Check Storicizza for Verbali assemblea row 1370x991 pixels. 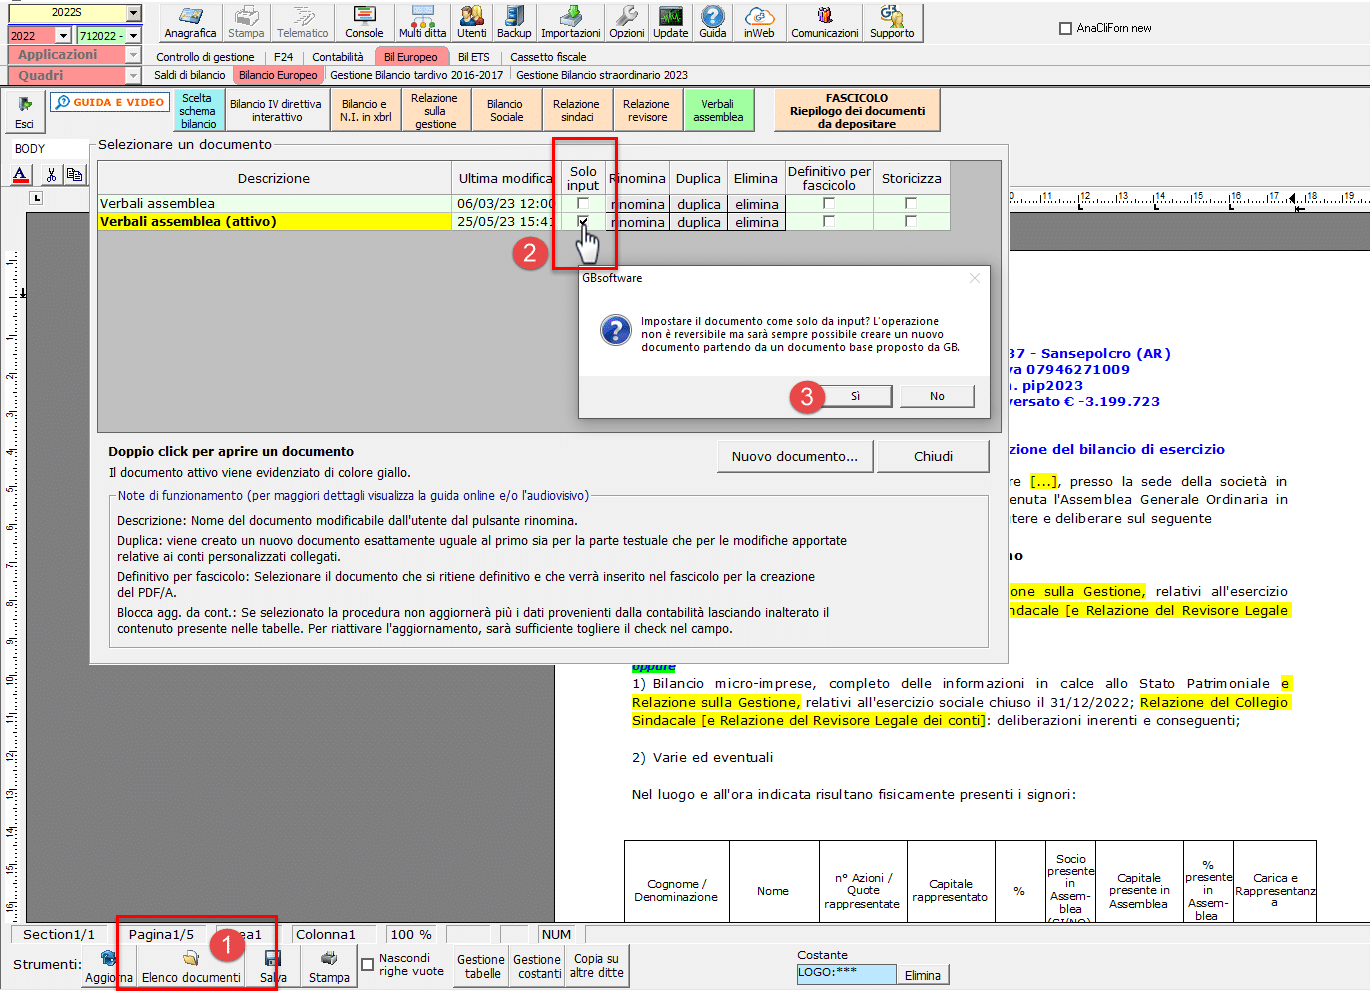910,203
